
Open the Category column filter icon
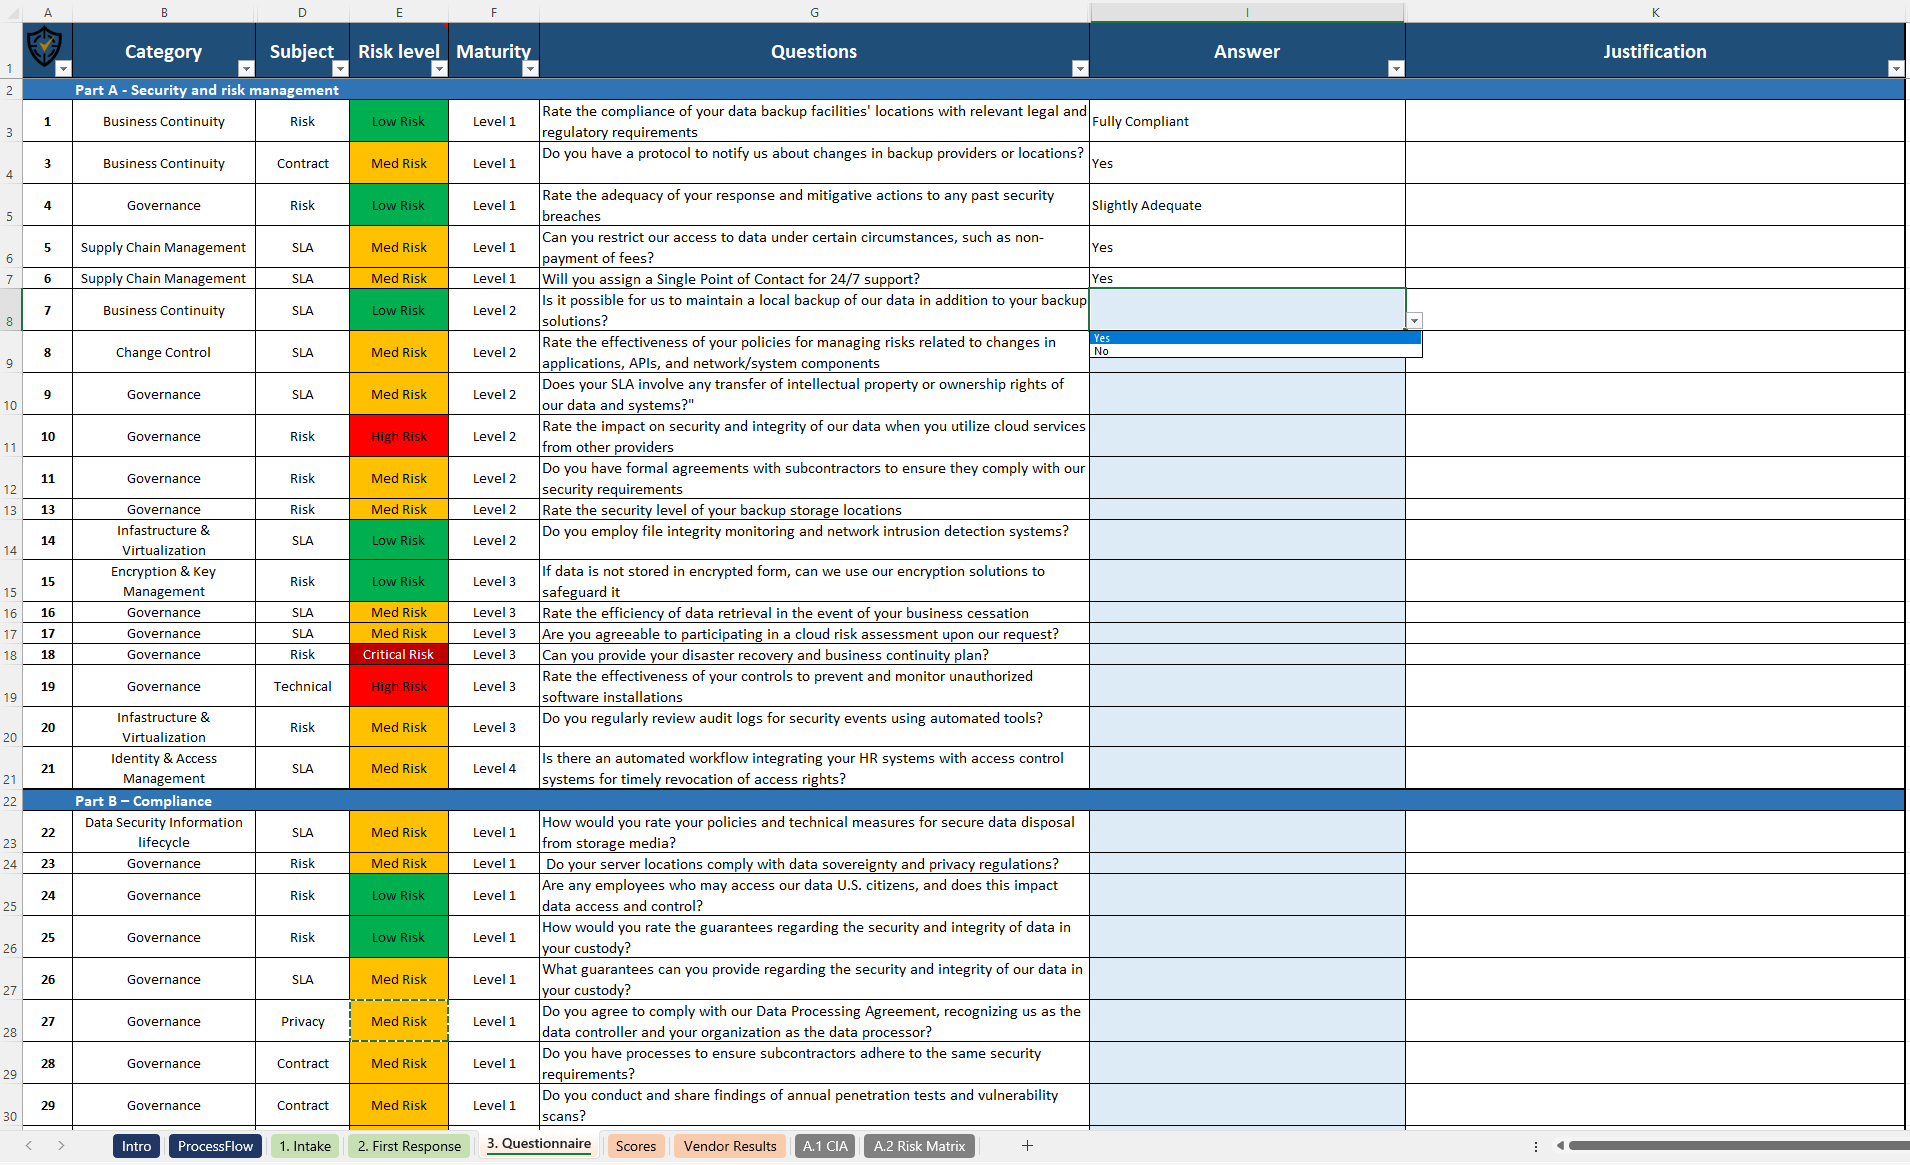click(245, 69)
